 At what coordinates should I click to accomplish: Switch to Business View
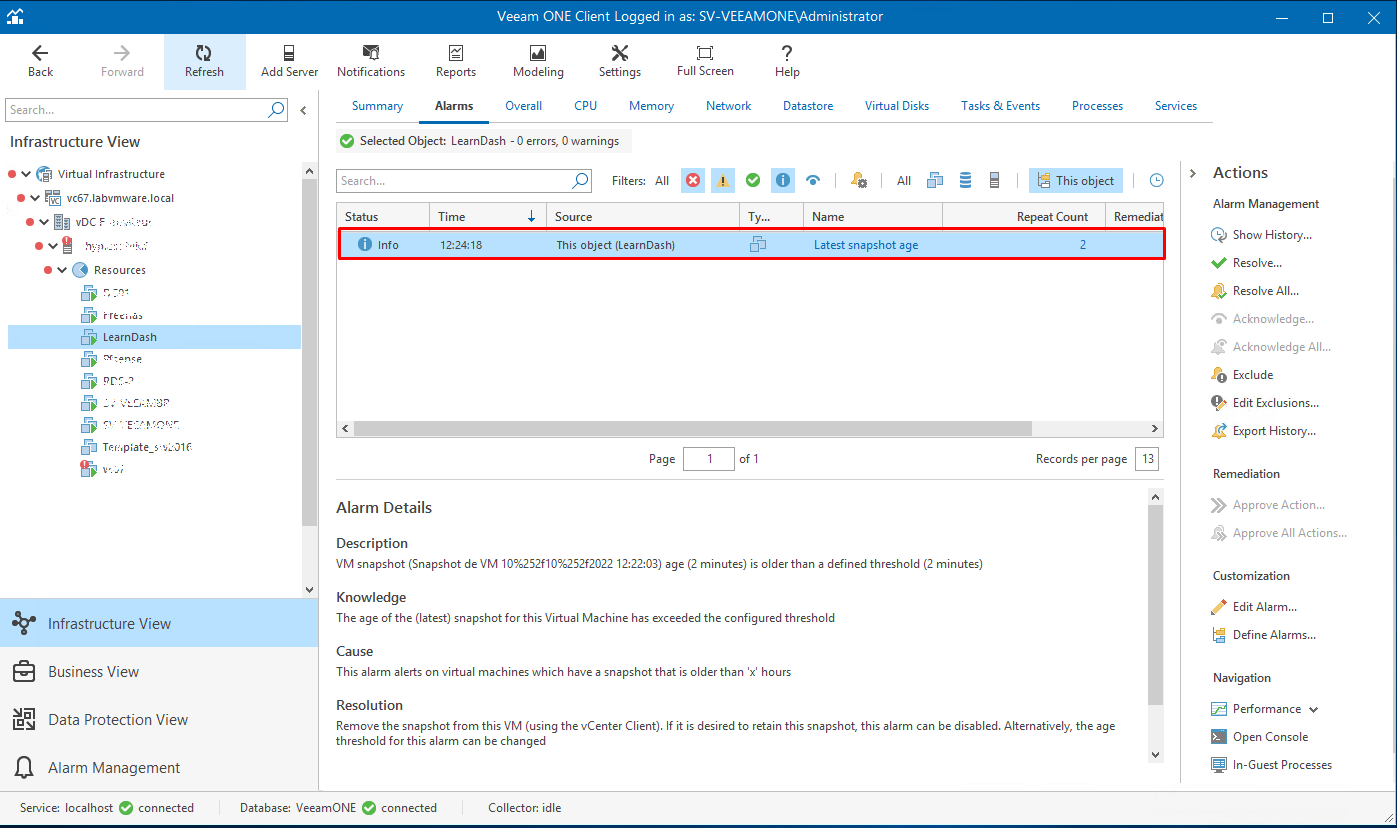point(159,672)
